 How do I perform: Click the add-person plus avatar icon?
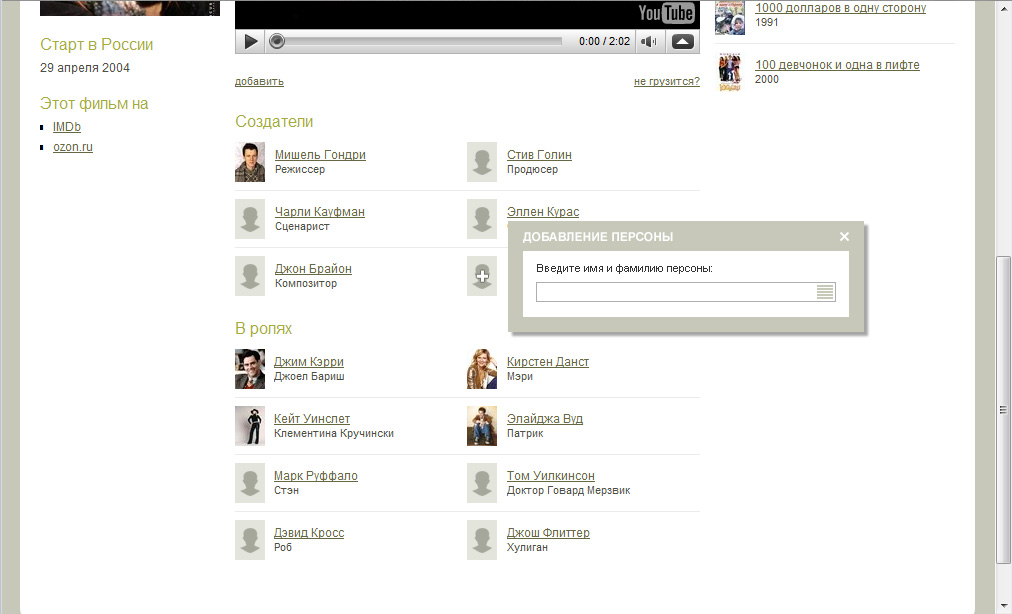(x=482, y=276)
